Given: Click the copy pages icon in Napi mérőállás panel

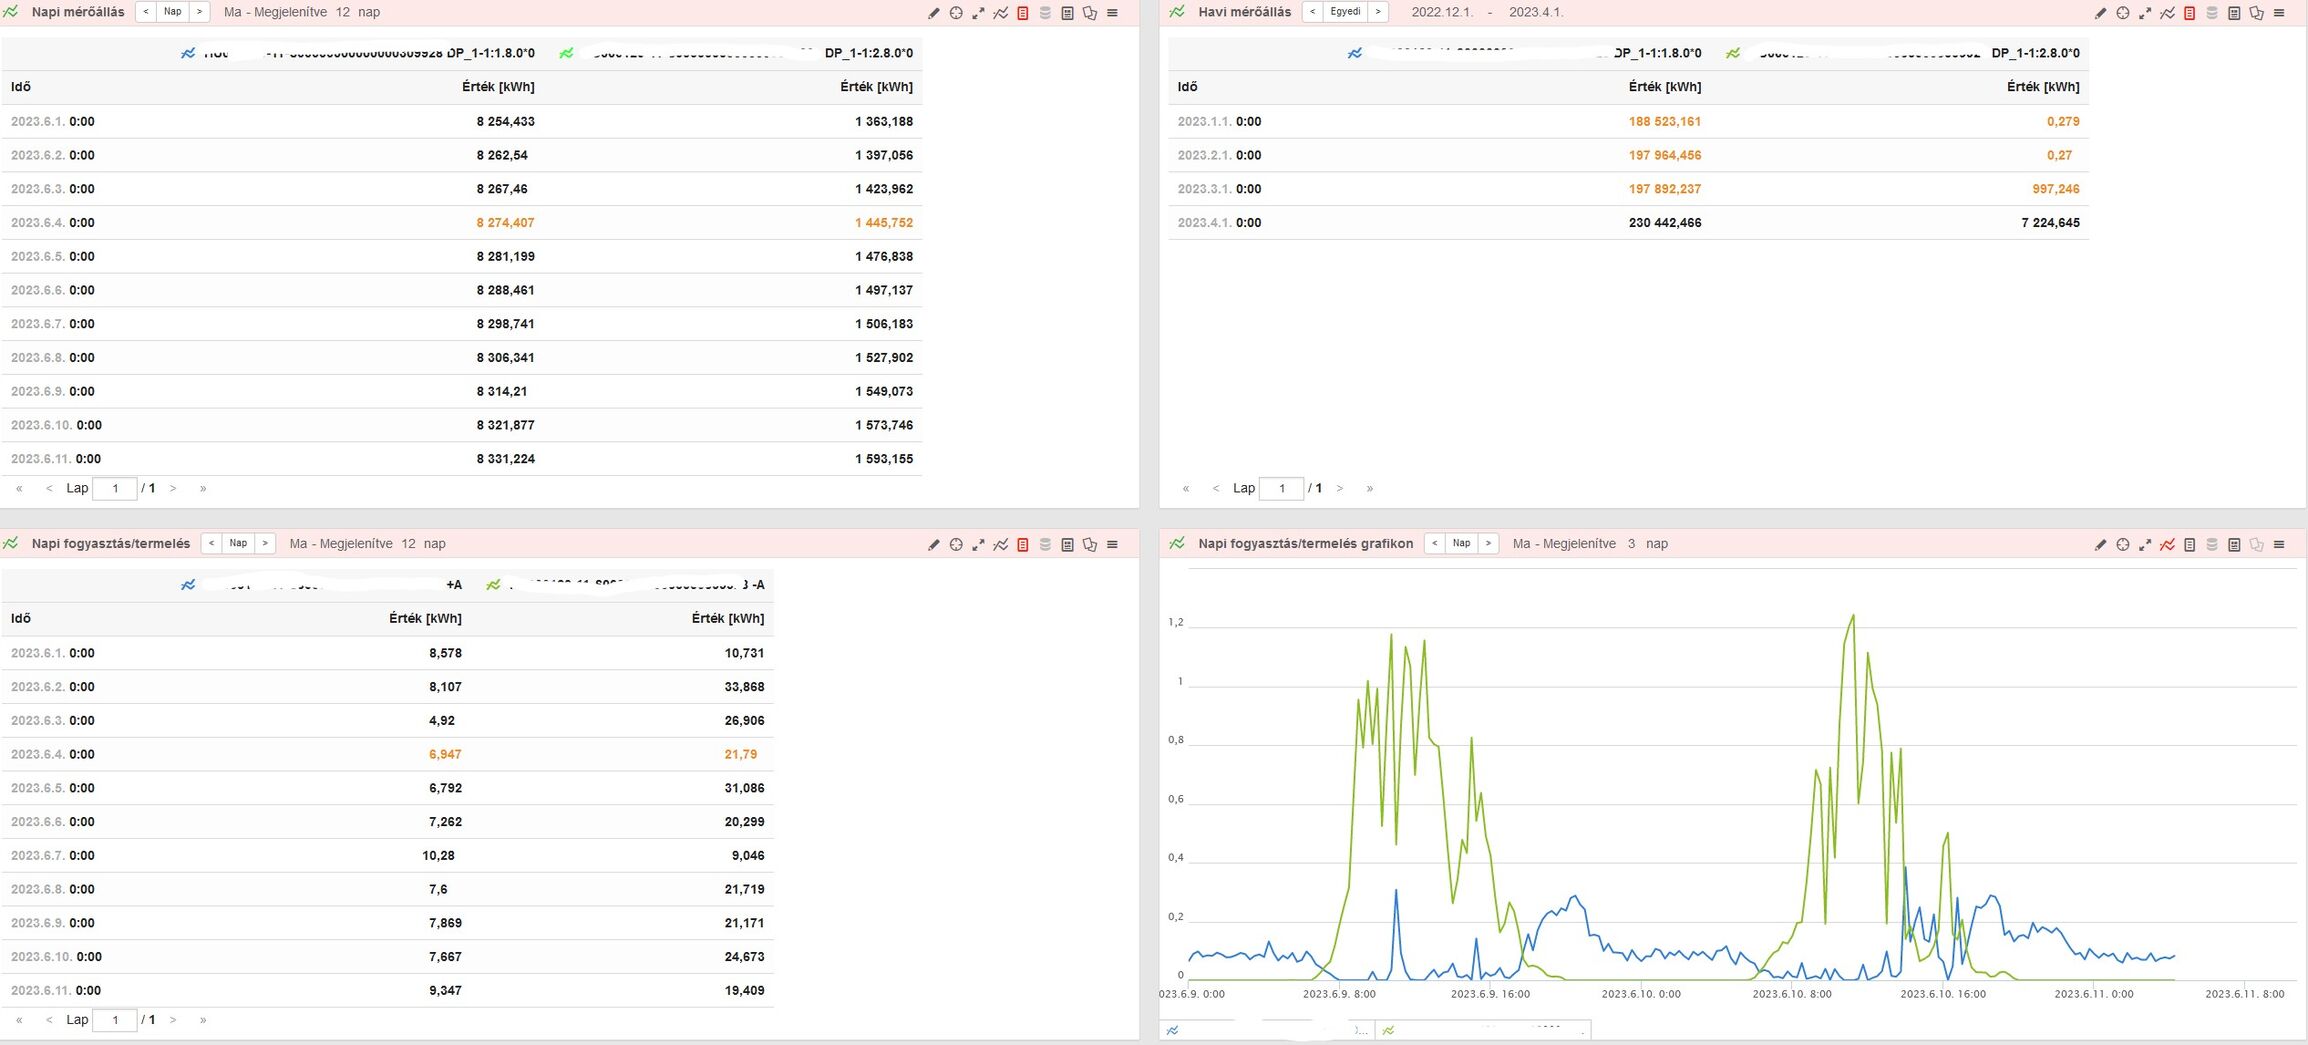Looking at the screenshot, I should (1090, 13).
